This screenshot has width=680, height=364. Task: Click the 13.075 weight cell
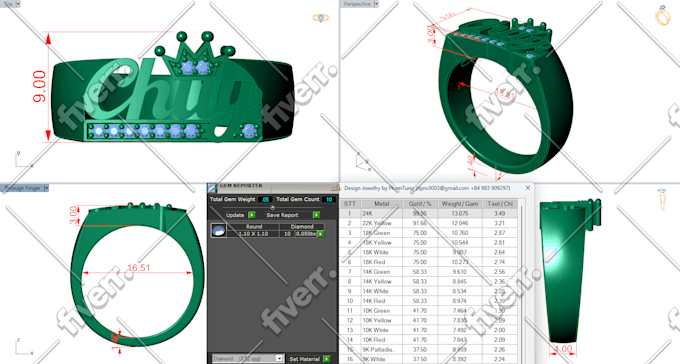tap(460, 213)
